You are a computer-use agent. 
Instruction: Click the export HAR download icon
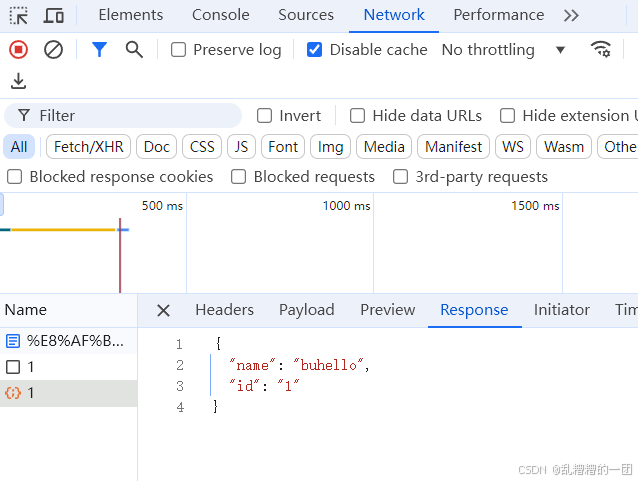point(18,81)
